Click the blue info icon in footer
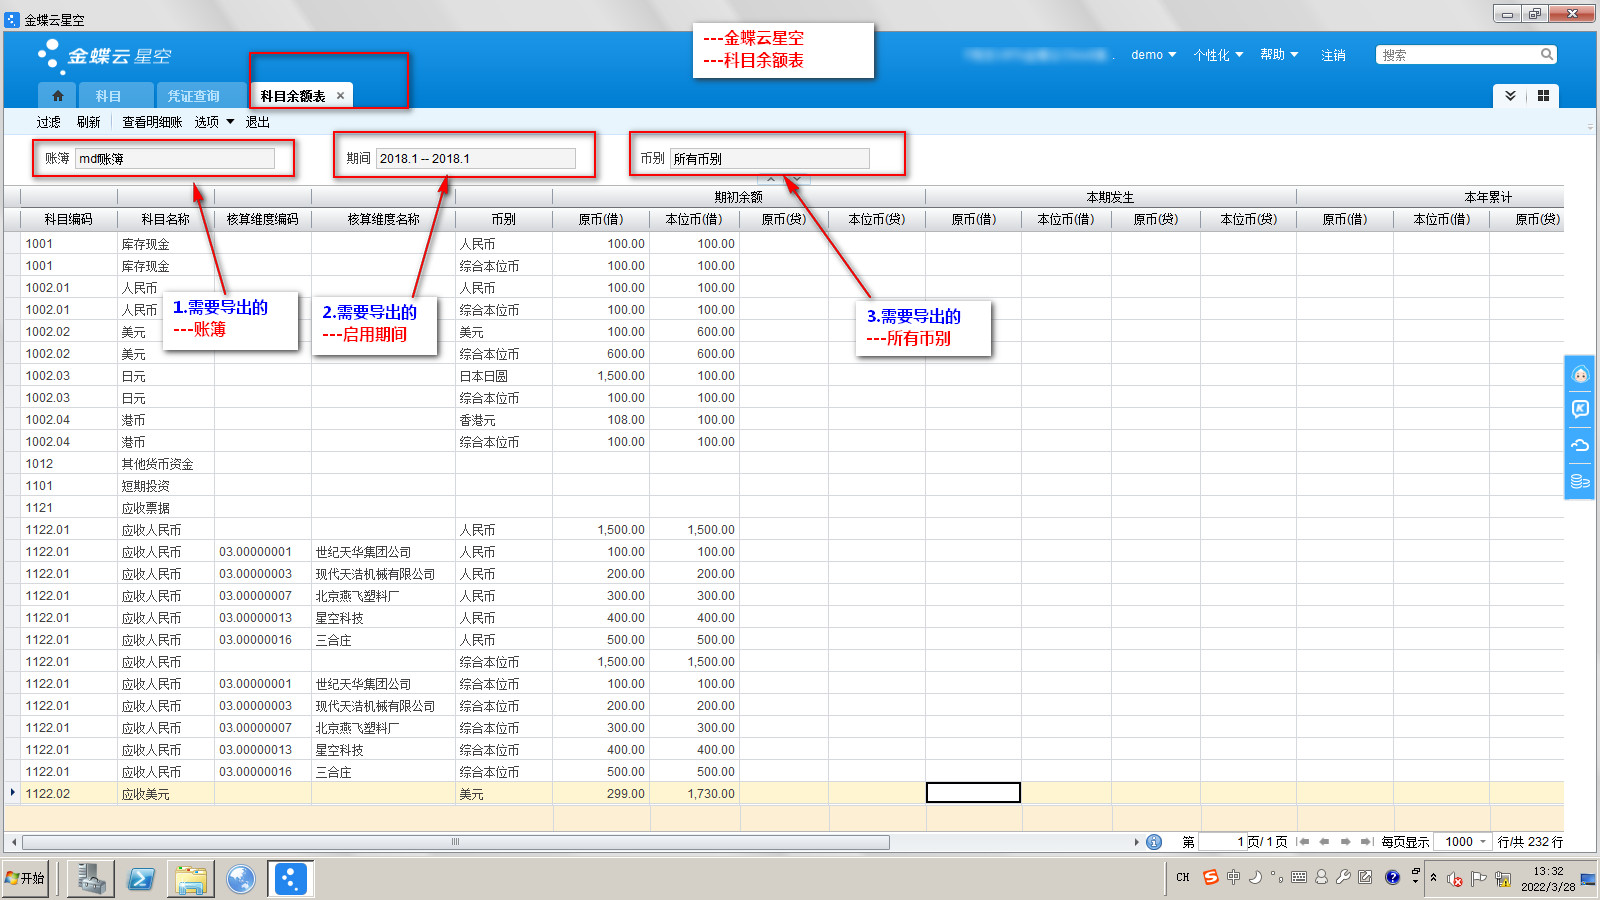 click(1154, 842)
